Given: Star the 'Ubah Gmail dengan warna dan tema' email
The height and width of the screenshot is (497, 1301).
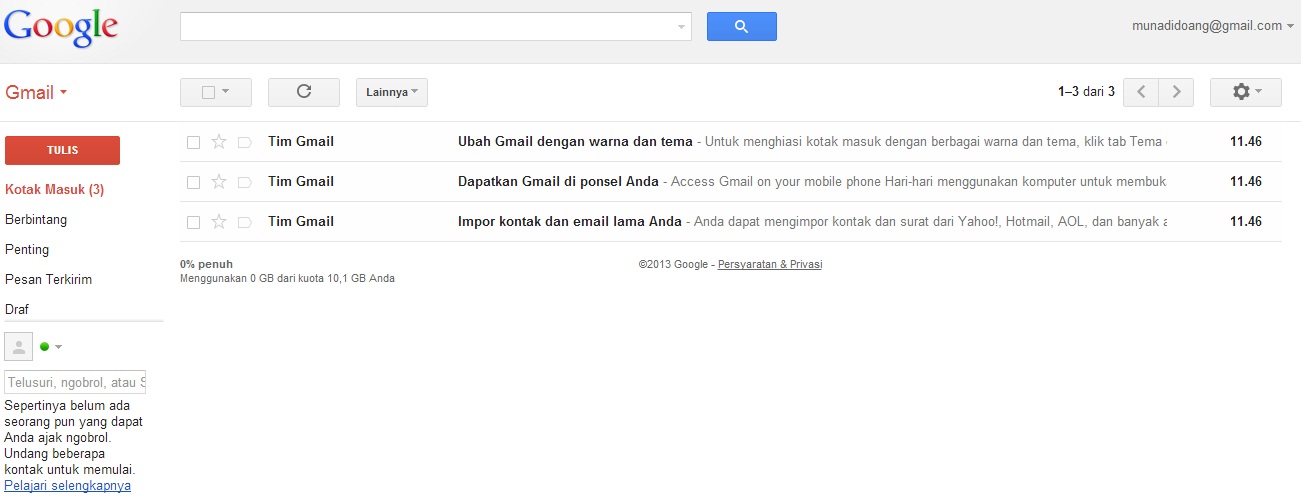Looking at the screenshot, I should [x=219, y=142].
